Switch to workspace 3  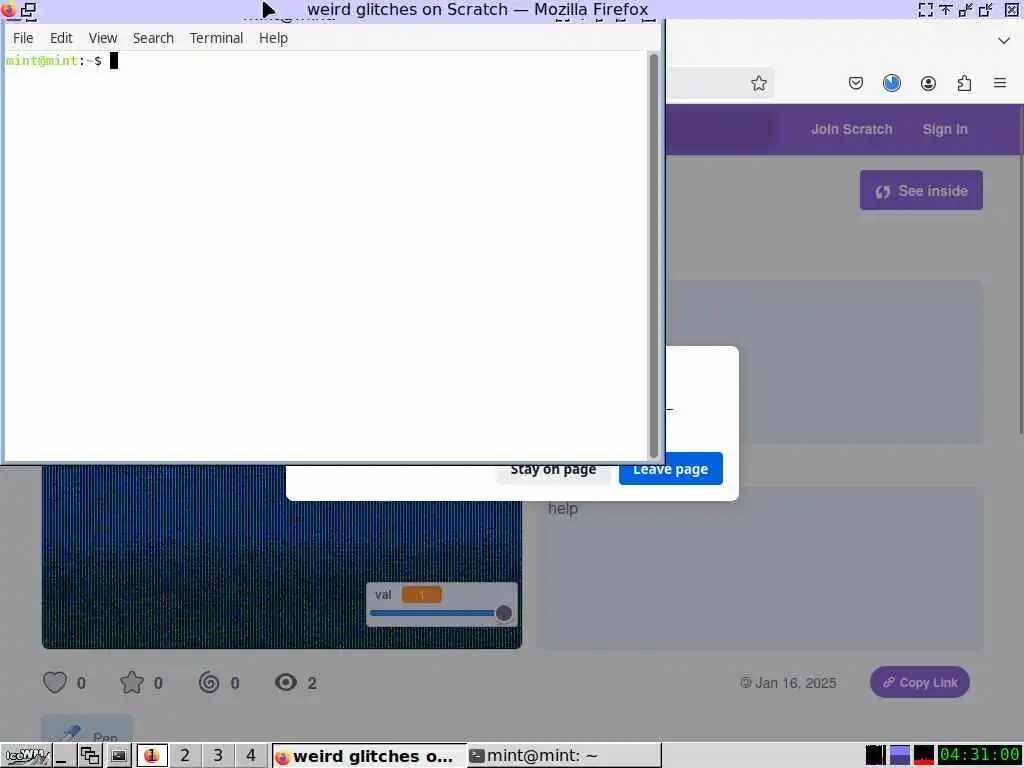pyautogui.click(x=218, y=756)
